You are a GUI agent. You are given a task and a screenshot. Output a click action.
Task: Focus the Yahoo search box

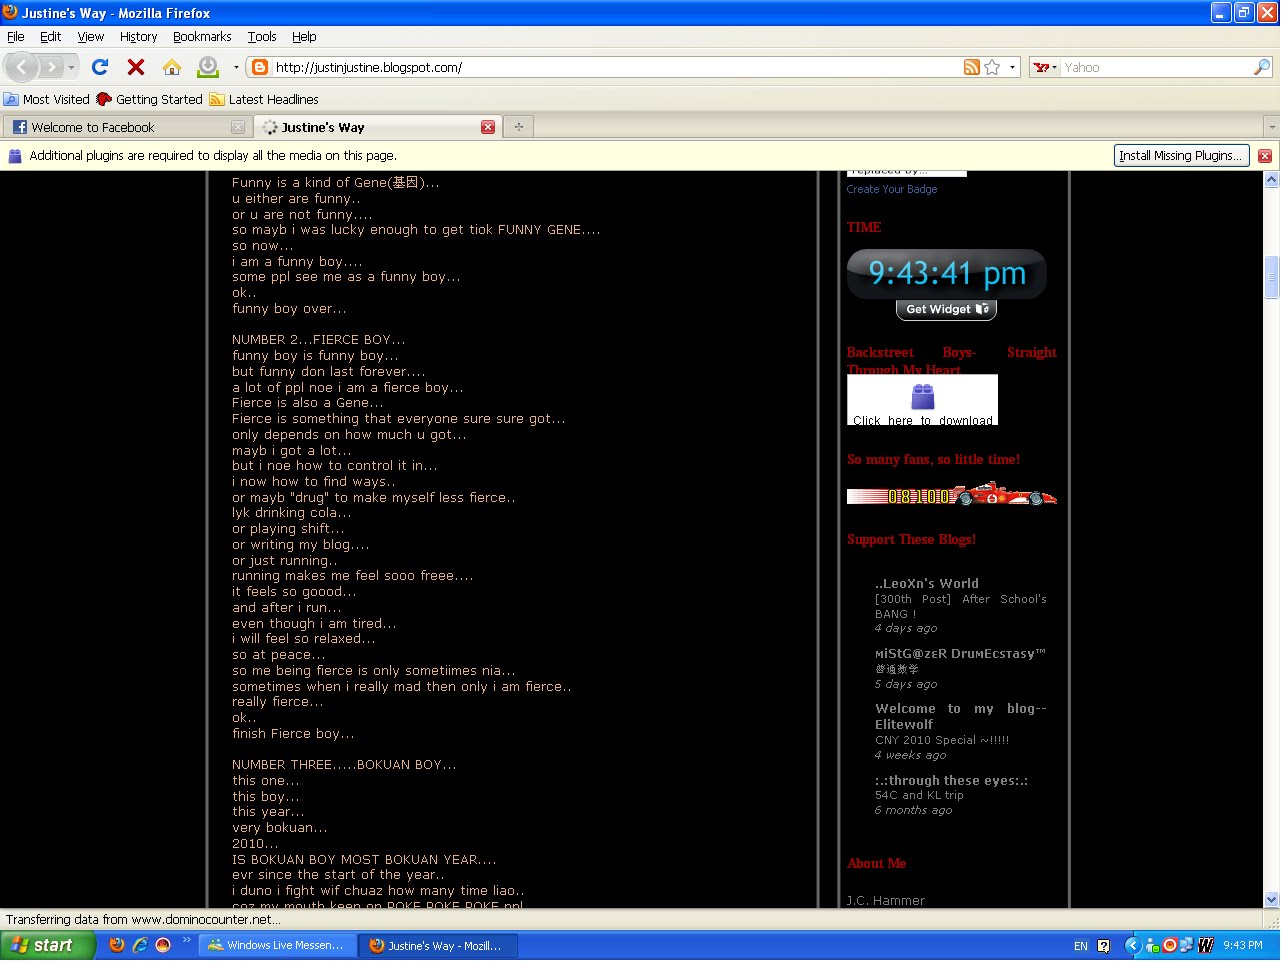click(1156, 67)
